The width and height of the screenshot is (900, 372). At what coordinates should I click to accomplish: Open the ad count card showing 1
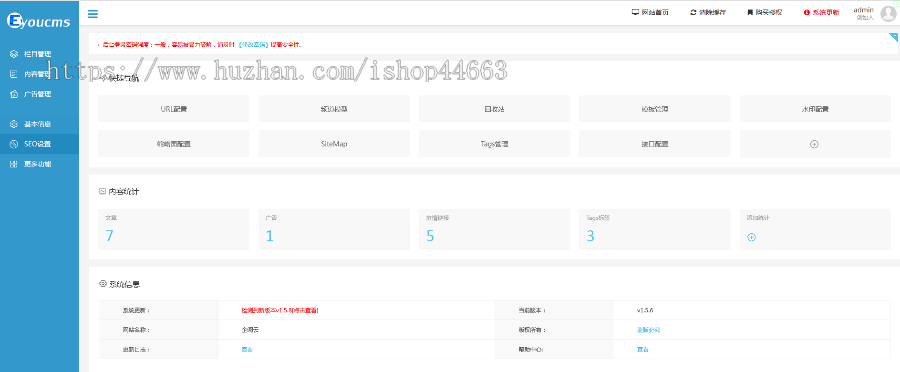334,229
